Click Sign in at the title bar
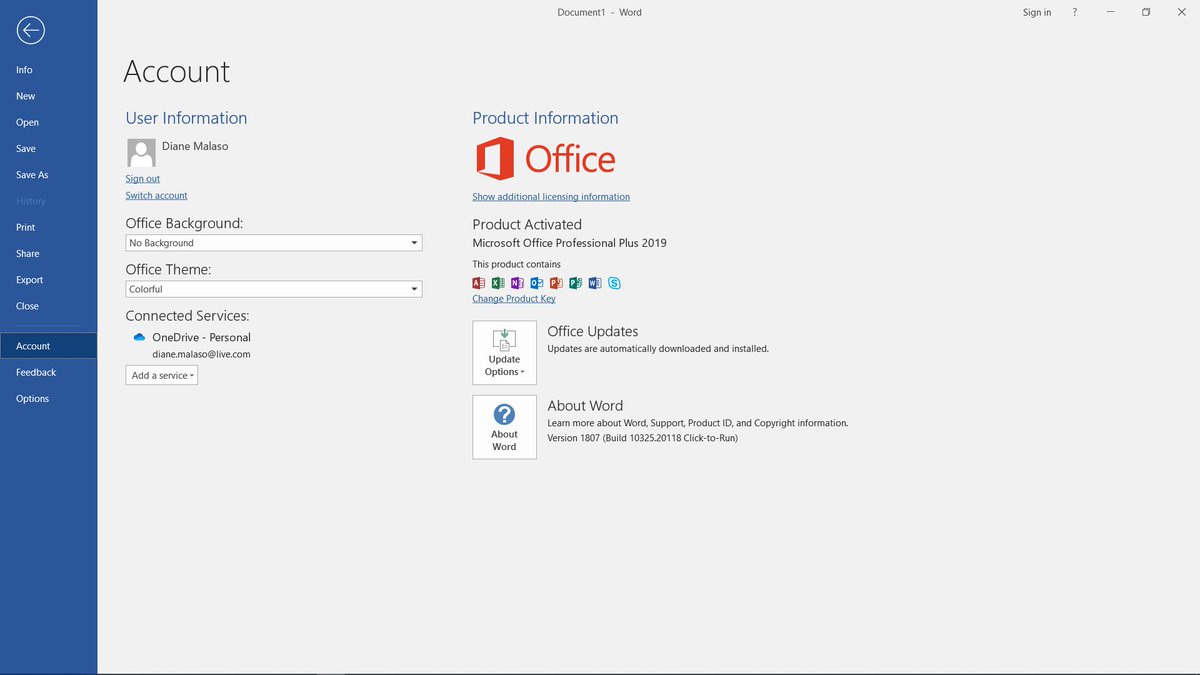The image size is (1200, 675). tap(1037, 13)
